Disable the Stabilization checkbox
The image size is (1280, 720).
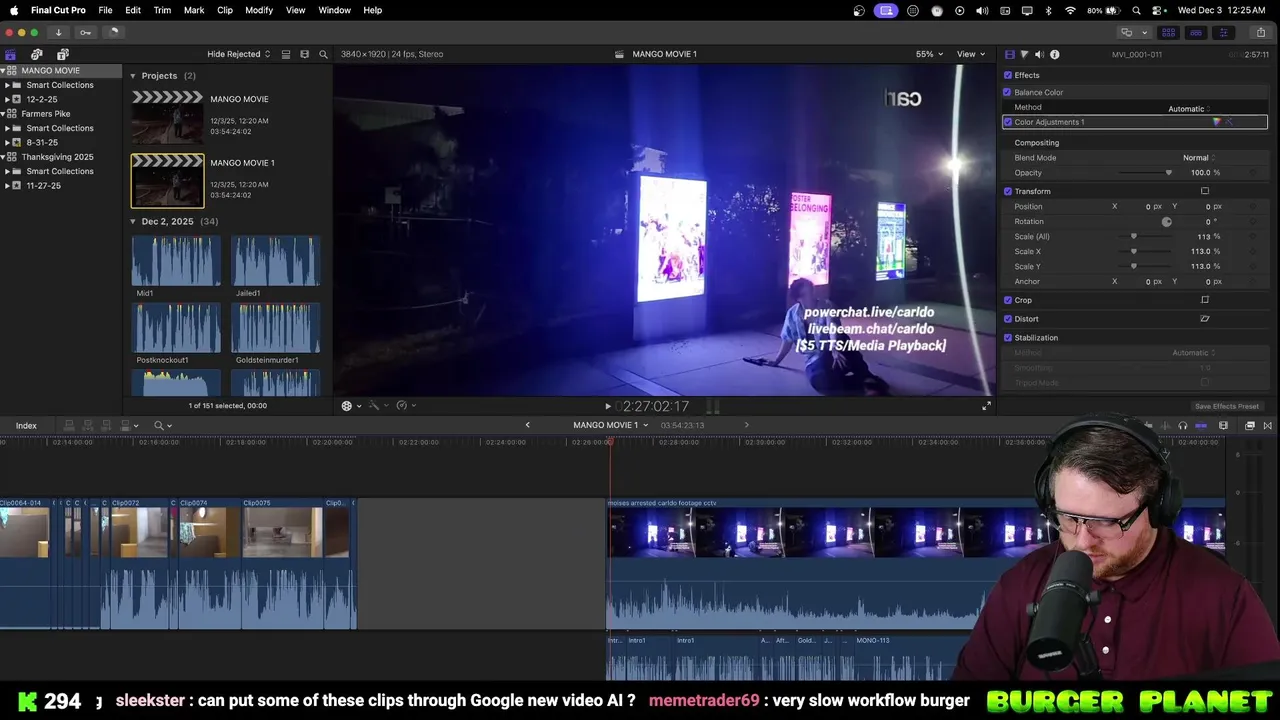click(x=1007, y=338)
